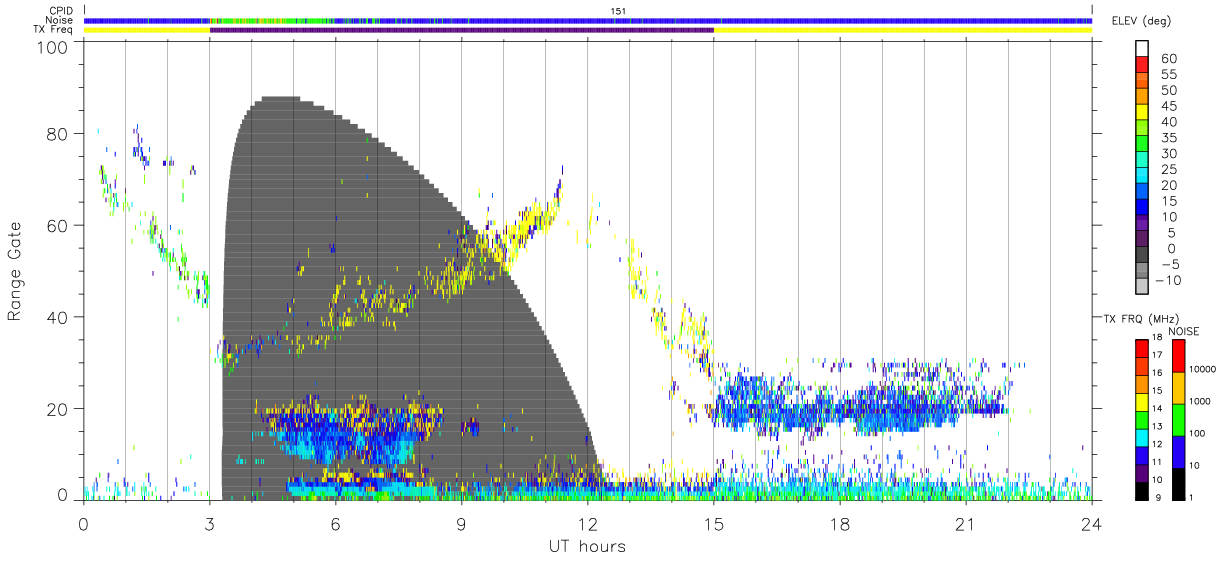The image size is (1228, 567).
Task: Choose the blue ELEV segment between 15 and 10
Action: coord(1141,207)
